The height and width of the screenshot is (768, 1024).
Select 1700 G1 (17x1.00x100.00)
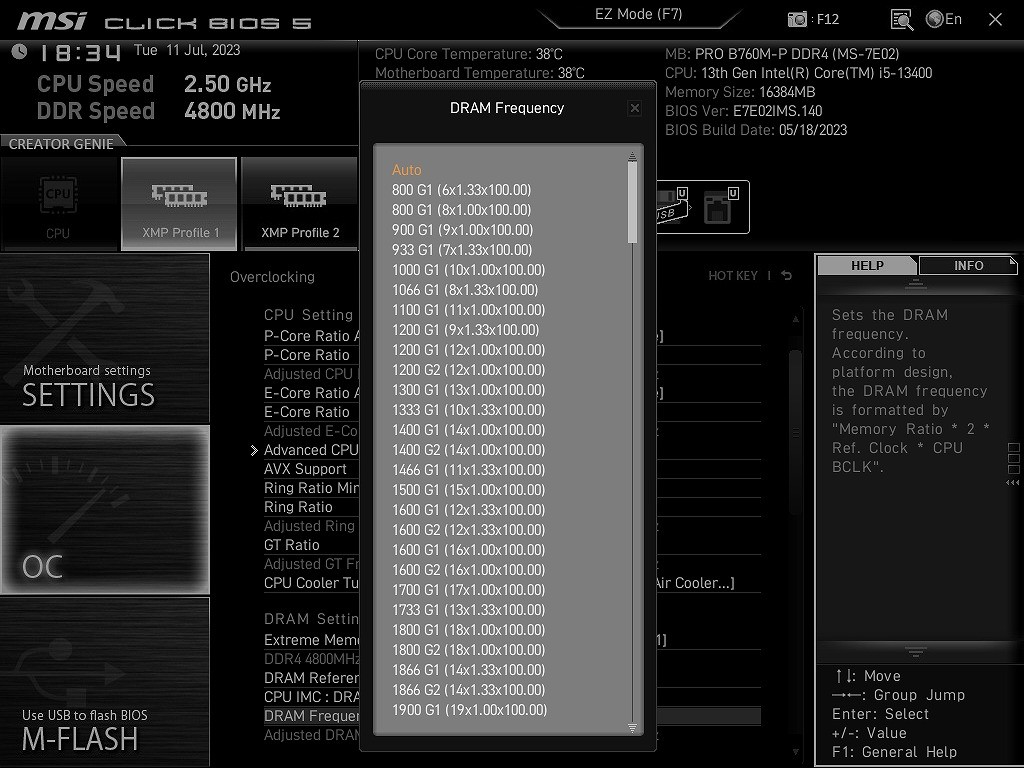coord(468,590)
